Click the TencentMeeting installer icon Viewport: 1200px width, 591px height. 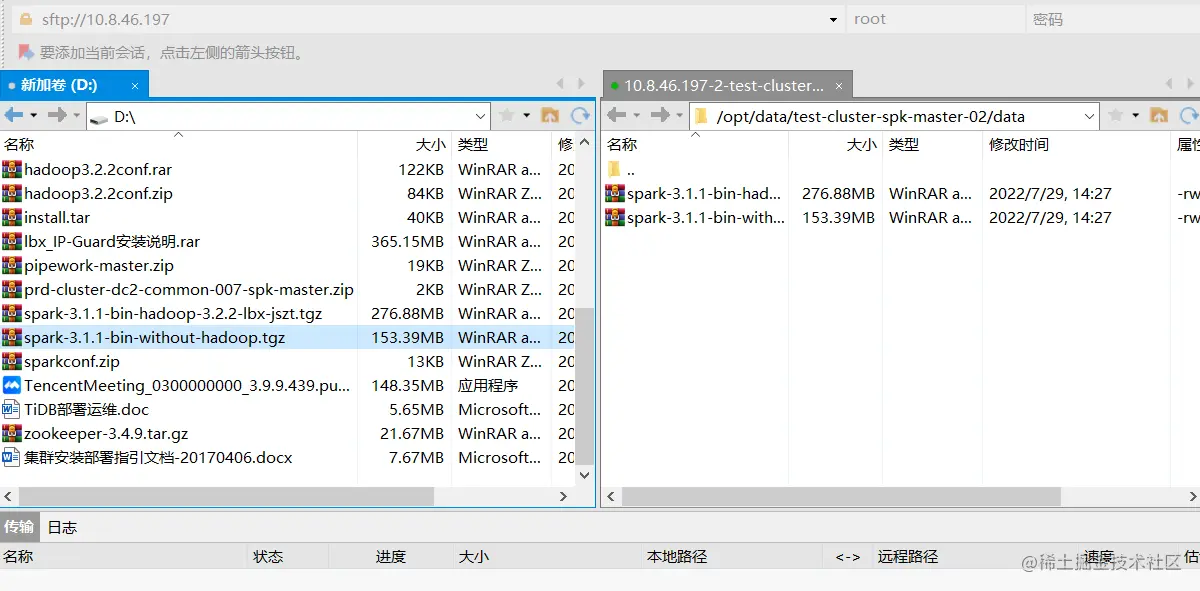click(x=12, y=385)
